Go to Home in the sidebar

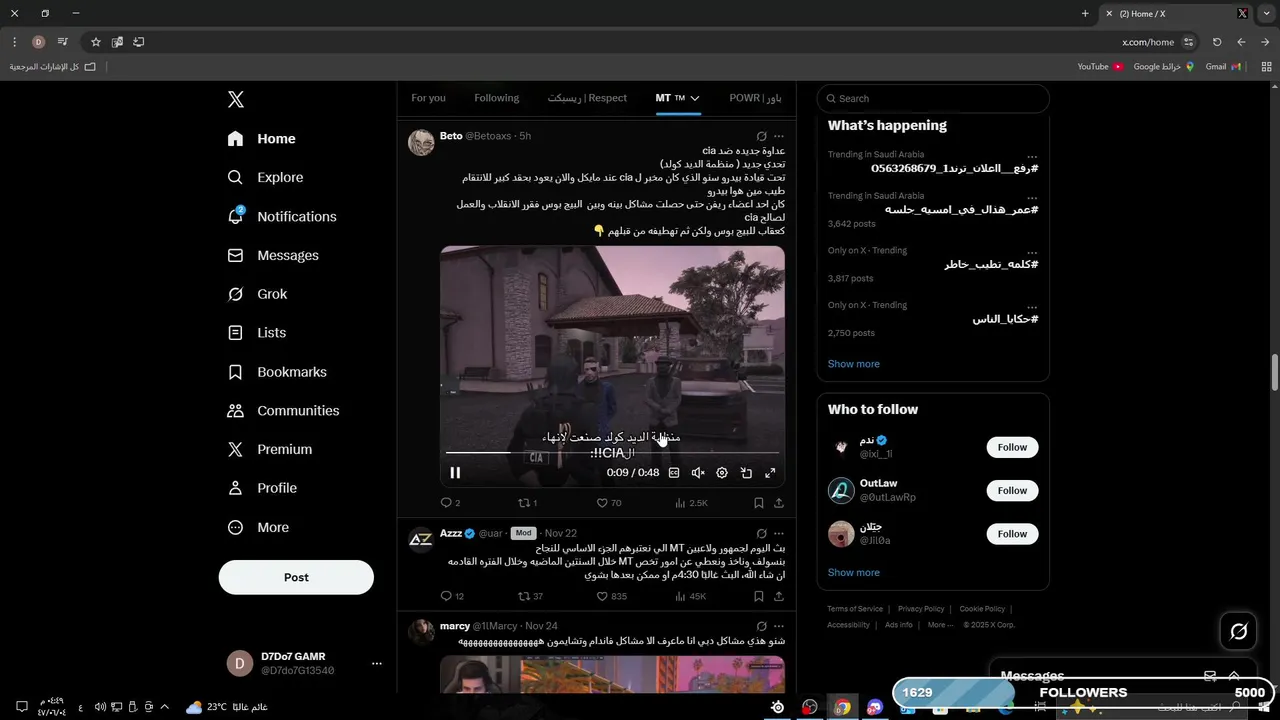(261, 139)
